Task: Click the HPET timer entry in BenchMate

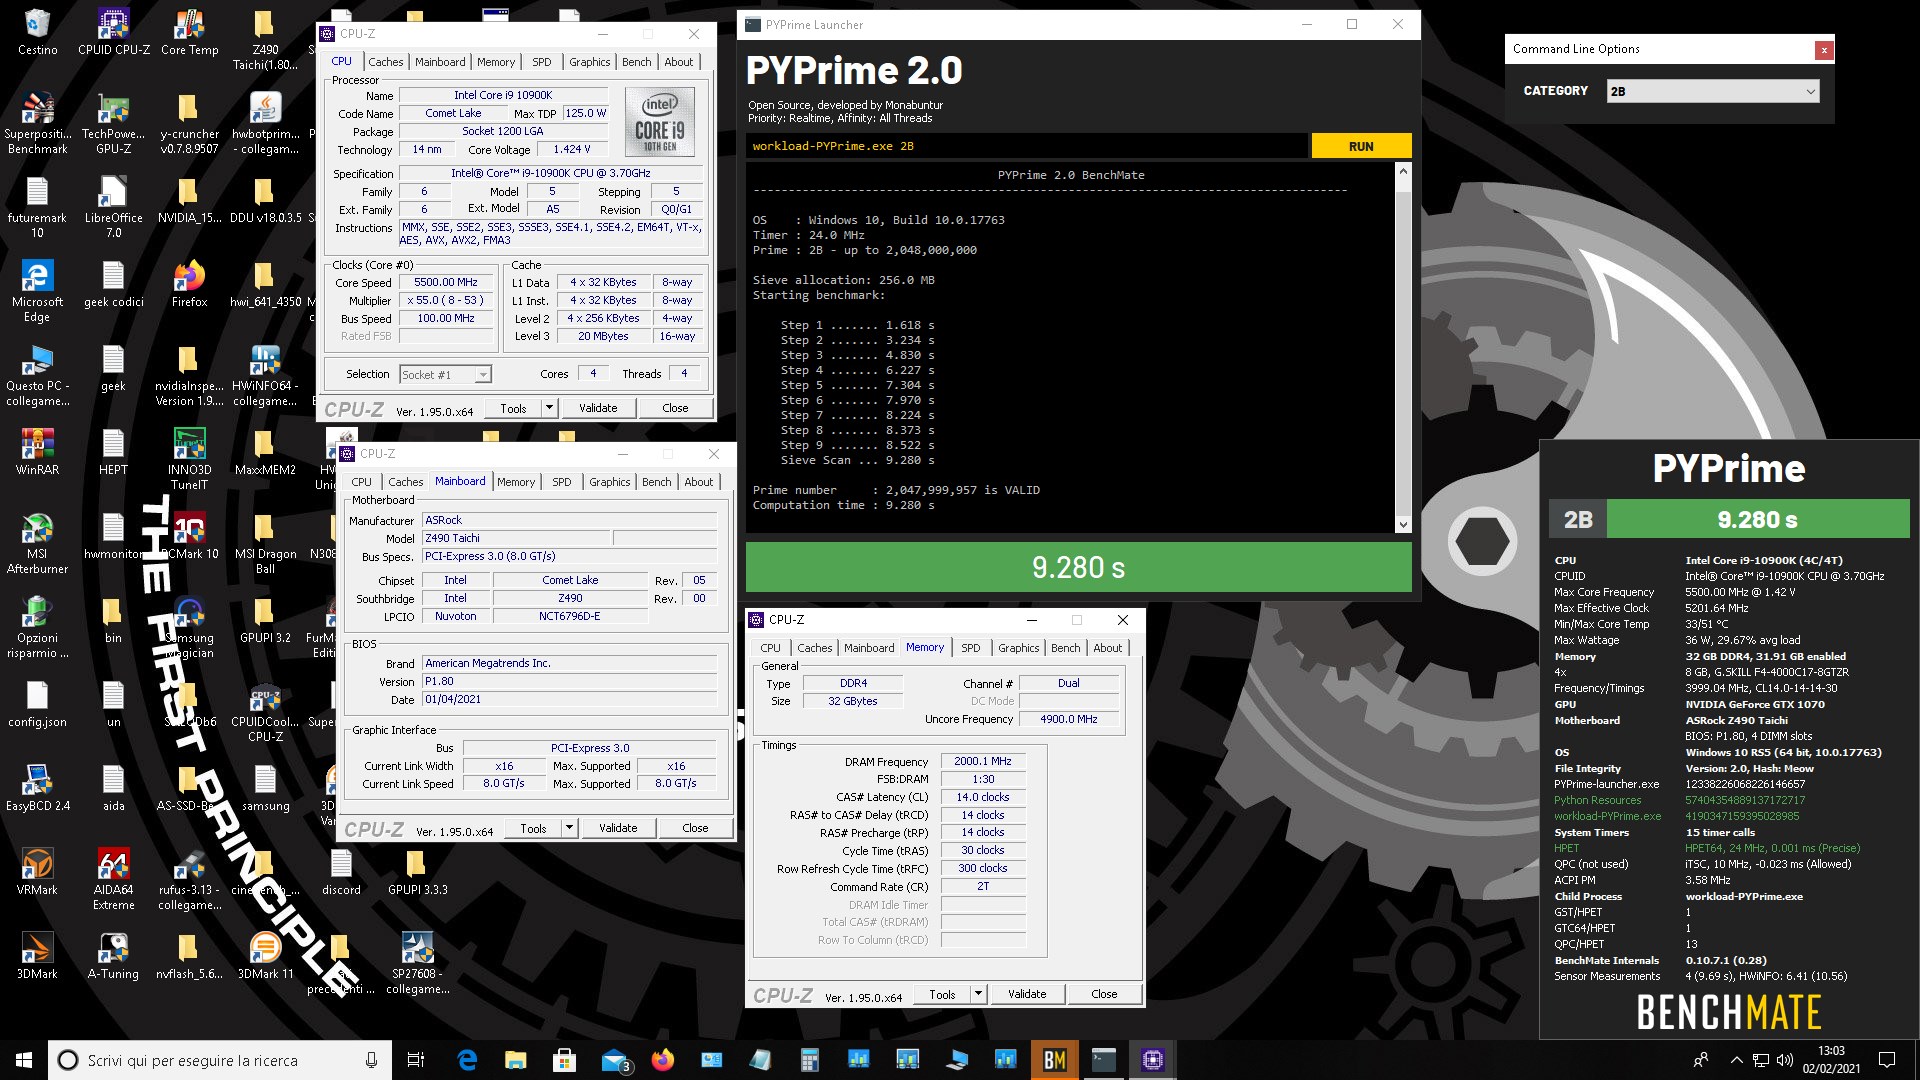Action: 1566,848
